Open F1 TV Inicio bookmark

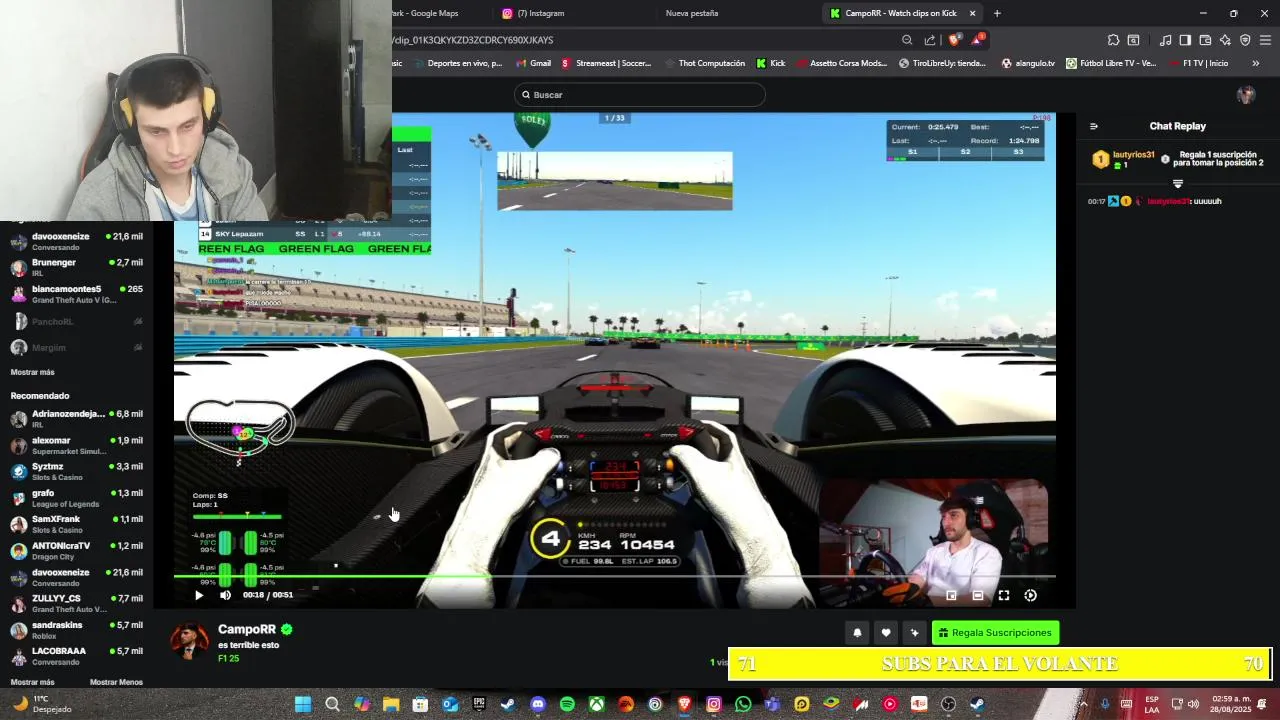tap(1197, 63)
